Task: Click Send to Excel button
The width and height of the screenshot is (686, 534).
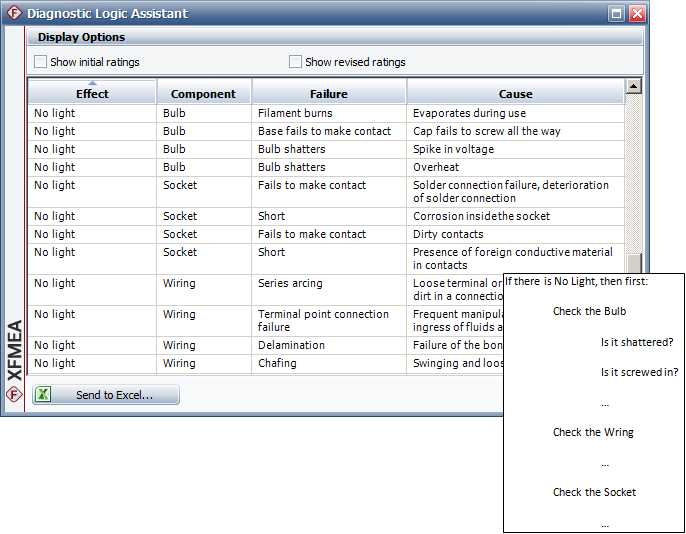Action: [x=106, y=395]
